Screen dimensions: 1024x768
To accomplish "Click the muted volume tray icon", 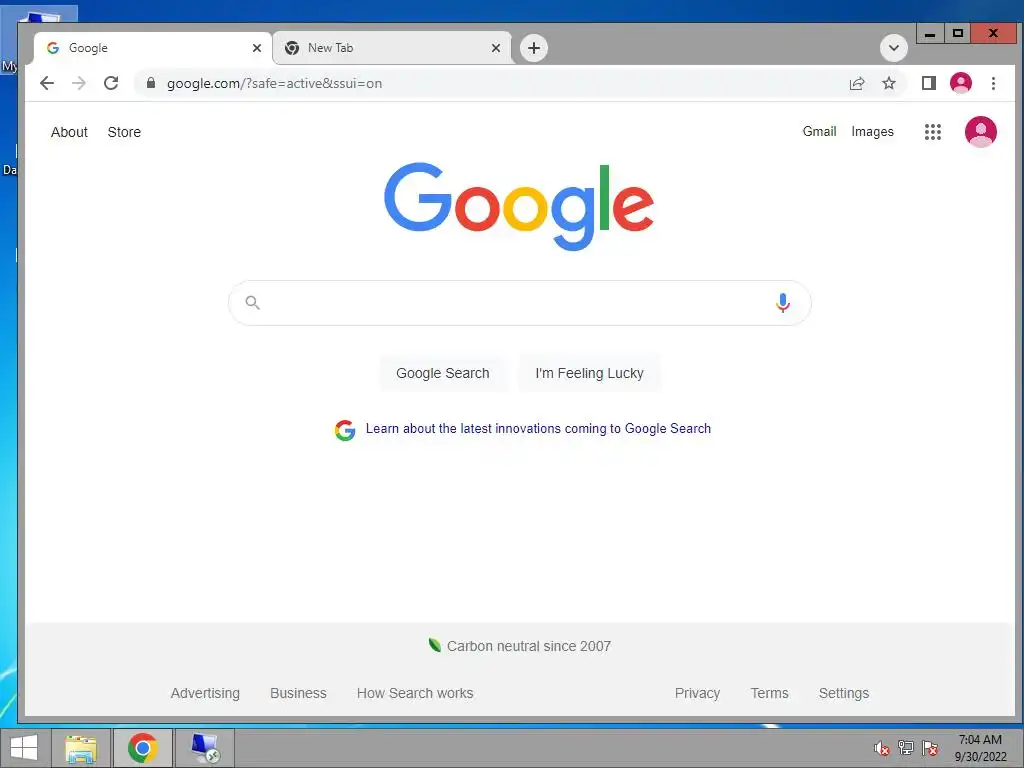I will pyautogui.click(x=881, y=748).
